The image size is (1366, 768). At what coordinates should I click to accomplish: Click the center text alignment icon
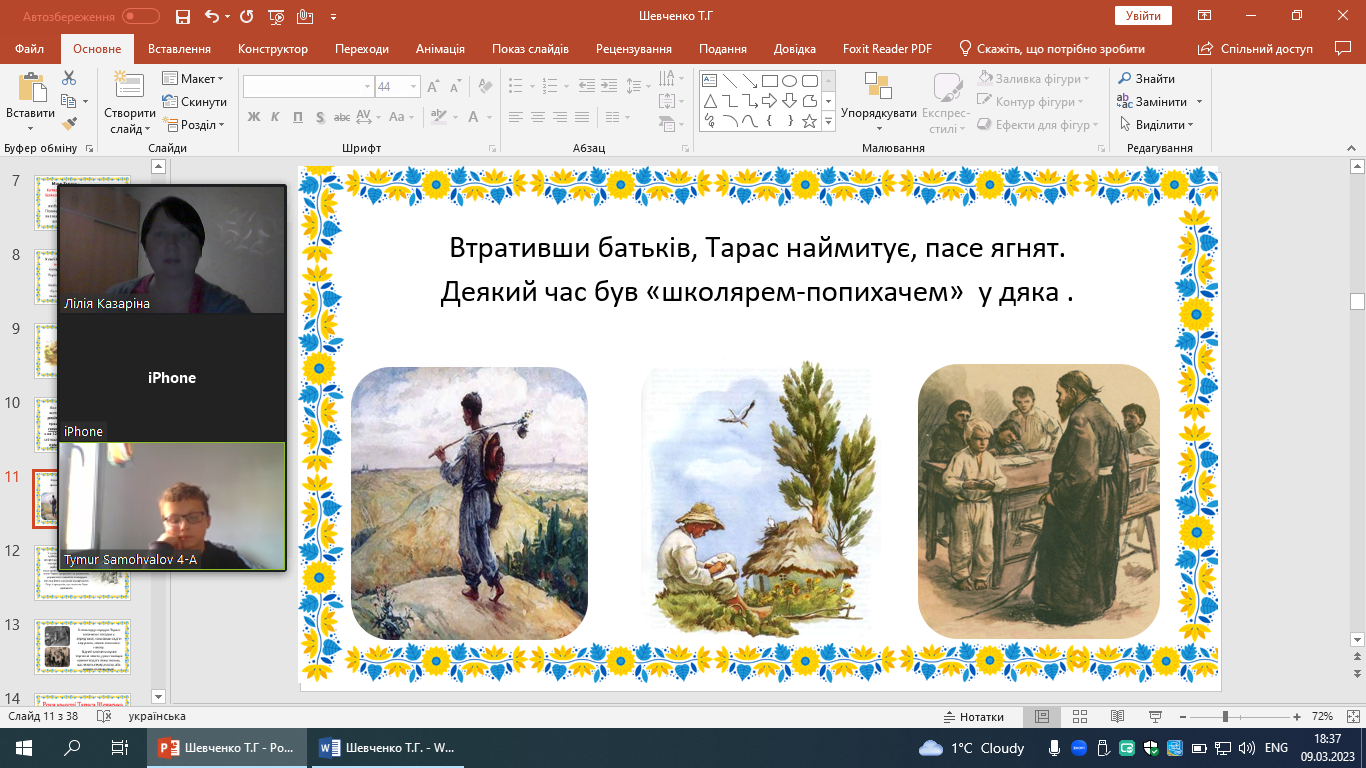538,117
